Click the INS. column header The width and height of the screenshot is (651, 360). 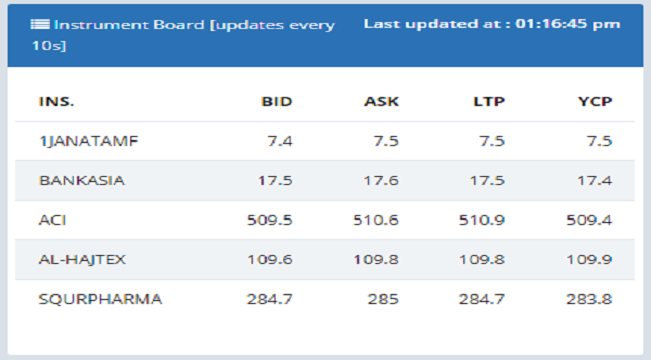[56, 101]
